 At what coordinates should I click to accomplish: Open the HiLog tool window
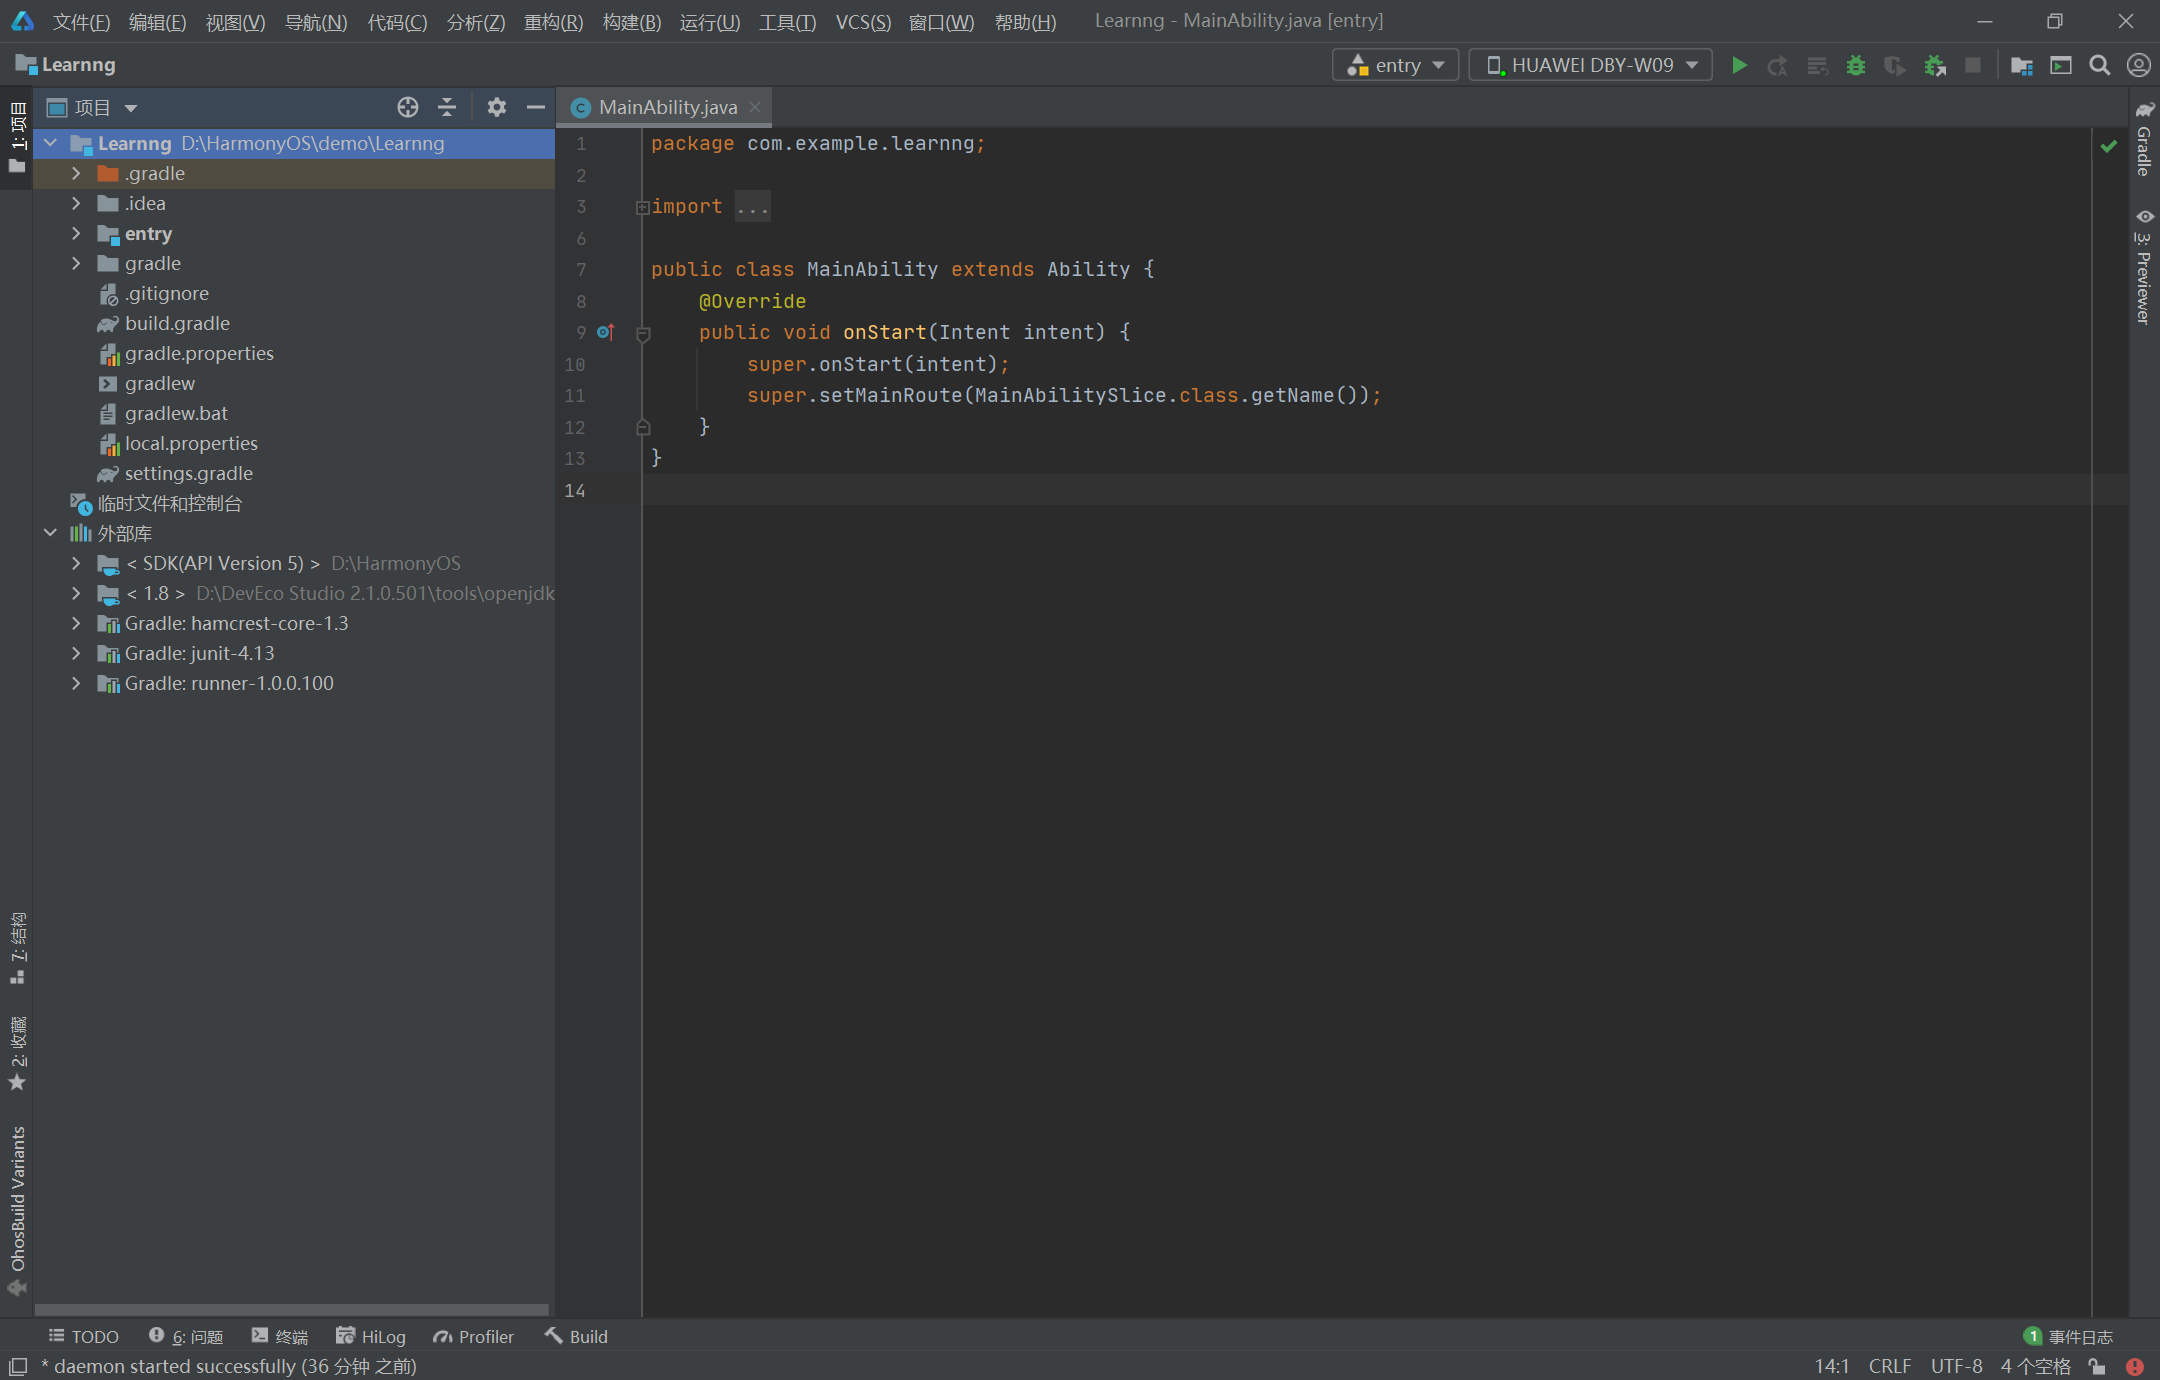(371, 1336)
